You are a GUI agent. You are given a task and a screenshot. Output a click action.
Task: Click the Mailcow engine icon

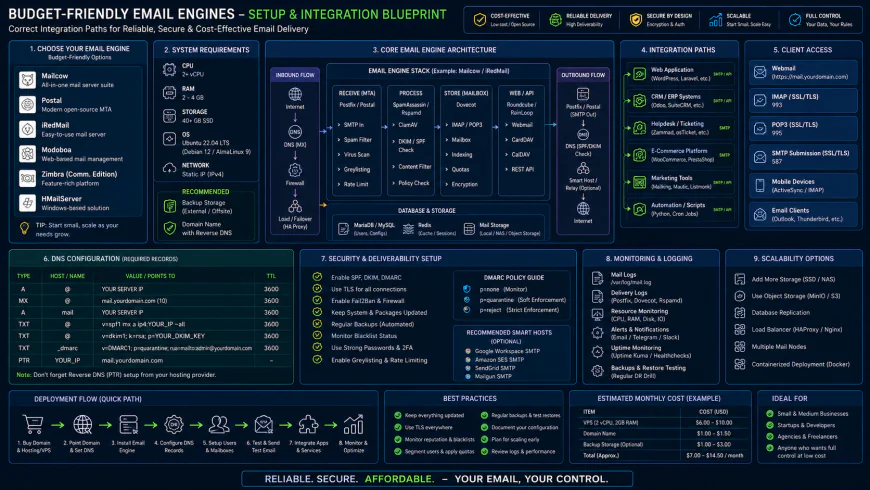click(27, 80)
